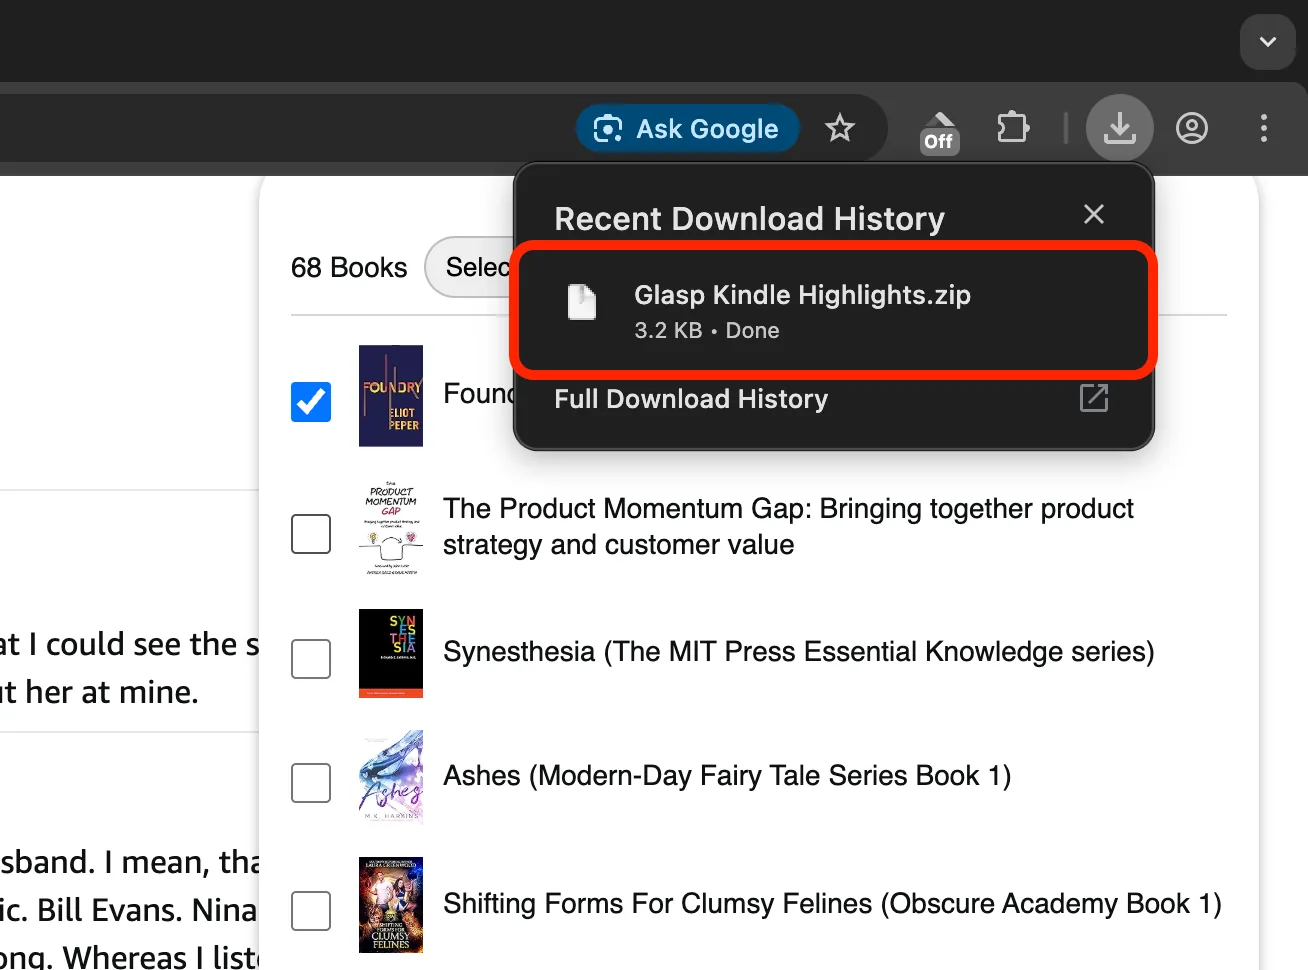The width and height of the screenshot is (1308, 970).
Task: Open the extension icon labeled Off
Action: [939, 133]
